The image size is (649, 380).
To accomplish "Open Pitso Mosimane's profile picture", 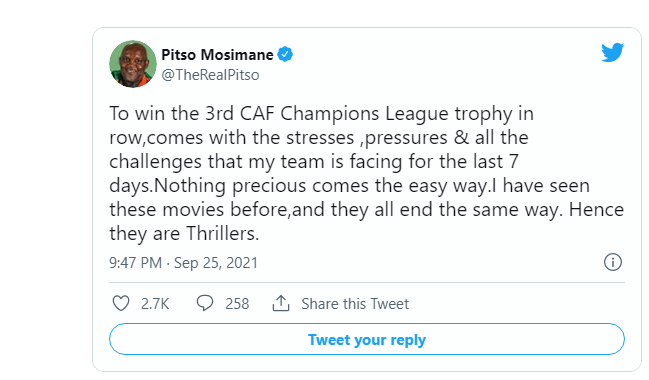I will (x=133, y=64).
